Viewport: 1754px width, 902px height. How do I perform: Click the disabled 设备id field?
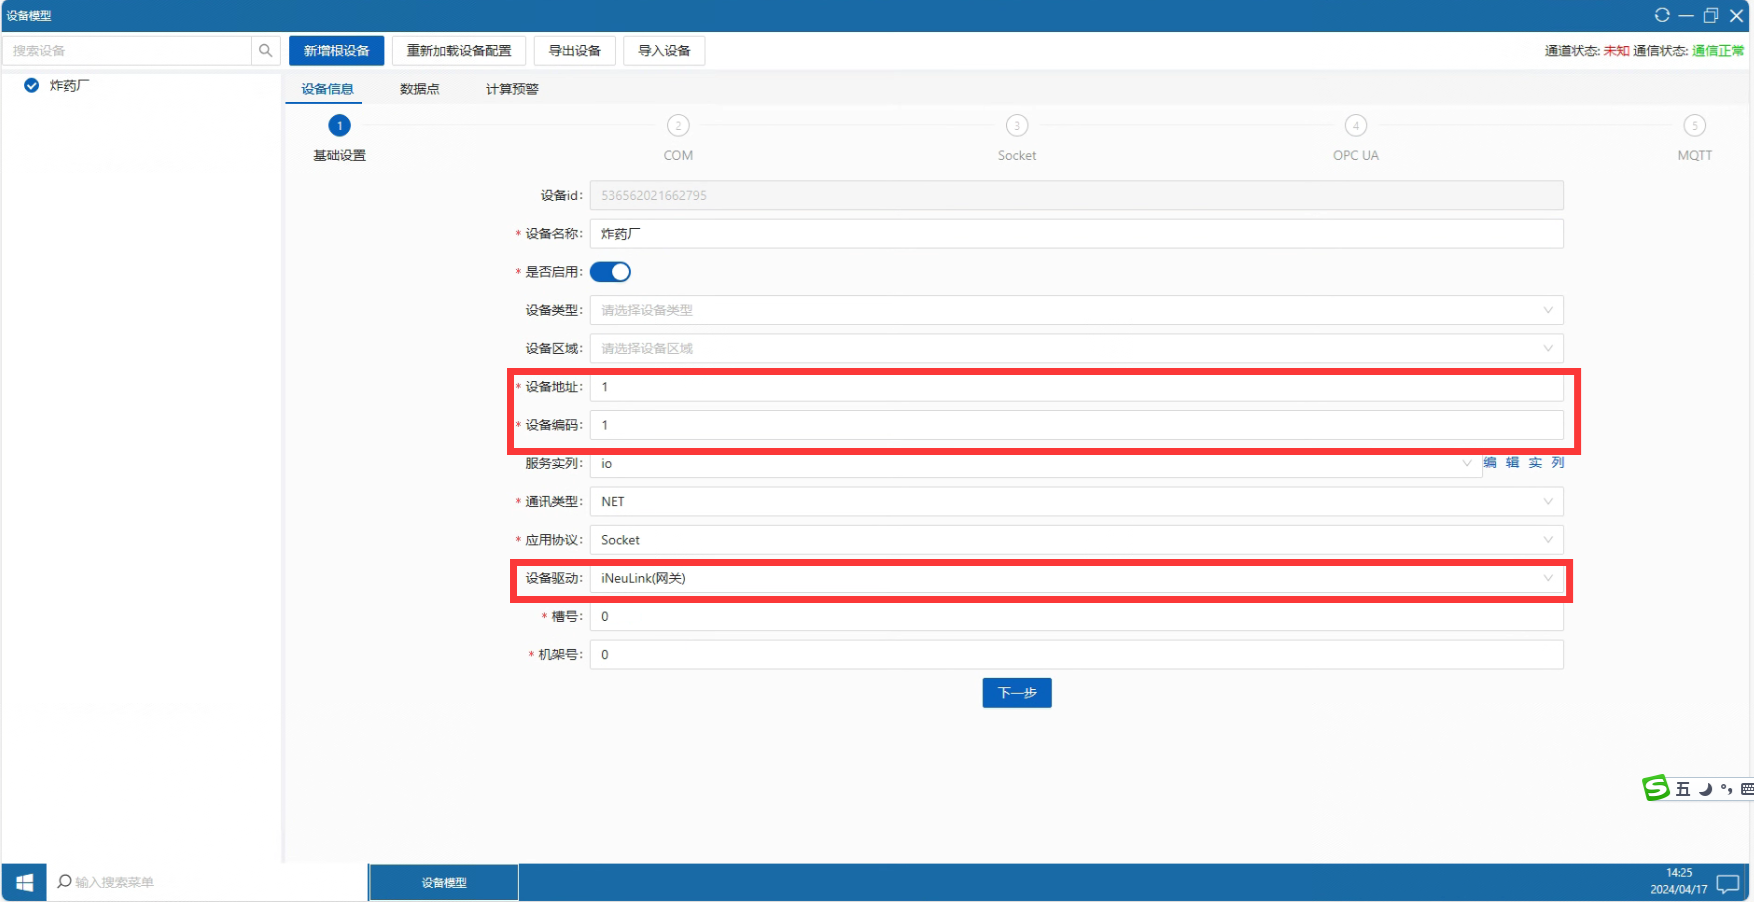point(1076,195)
